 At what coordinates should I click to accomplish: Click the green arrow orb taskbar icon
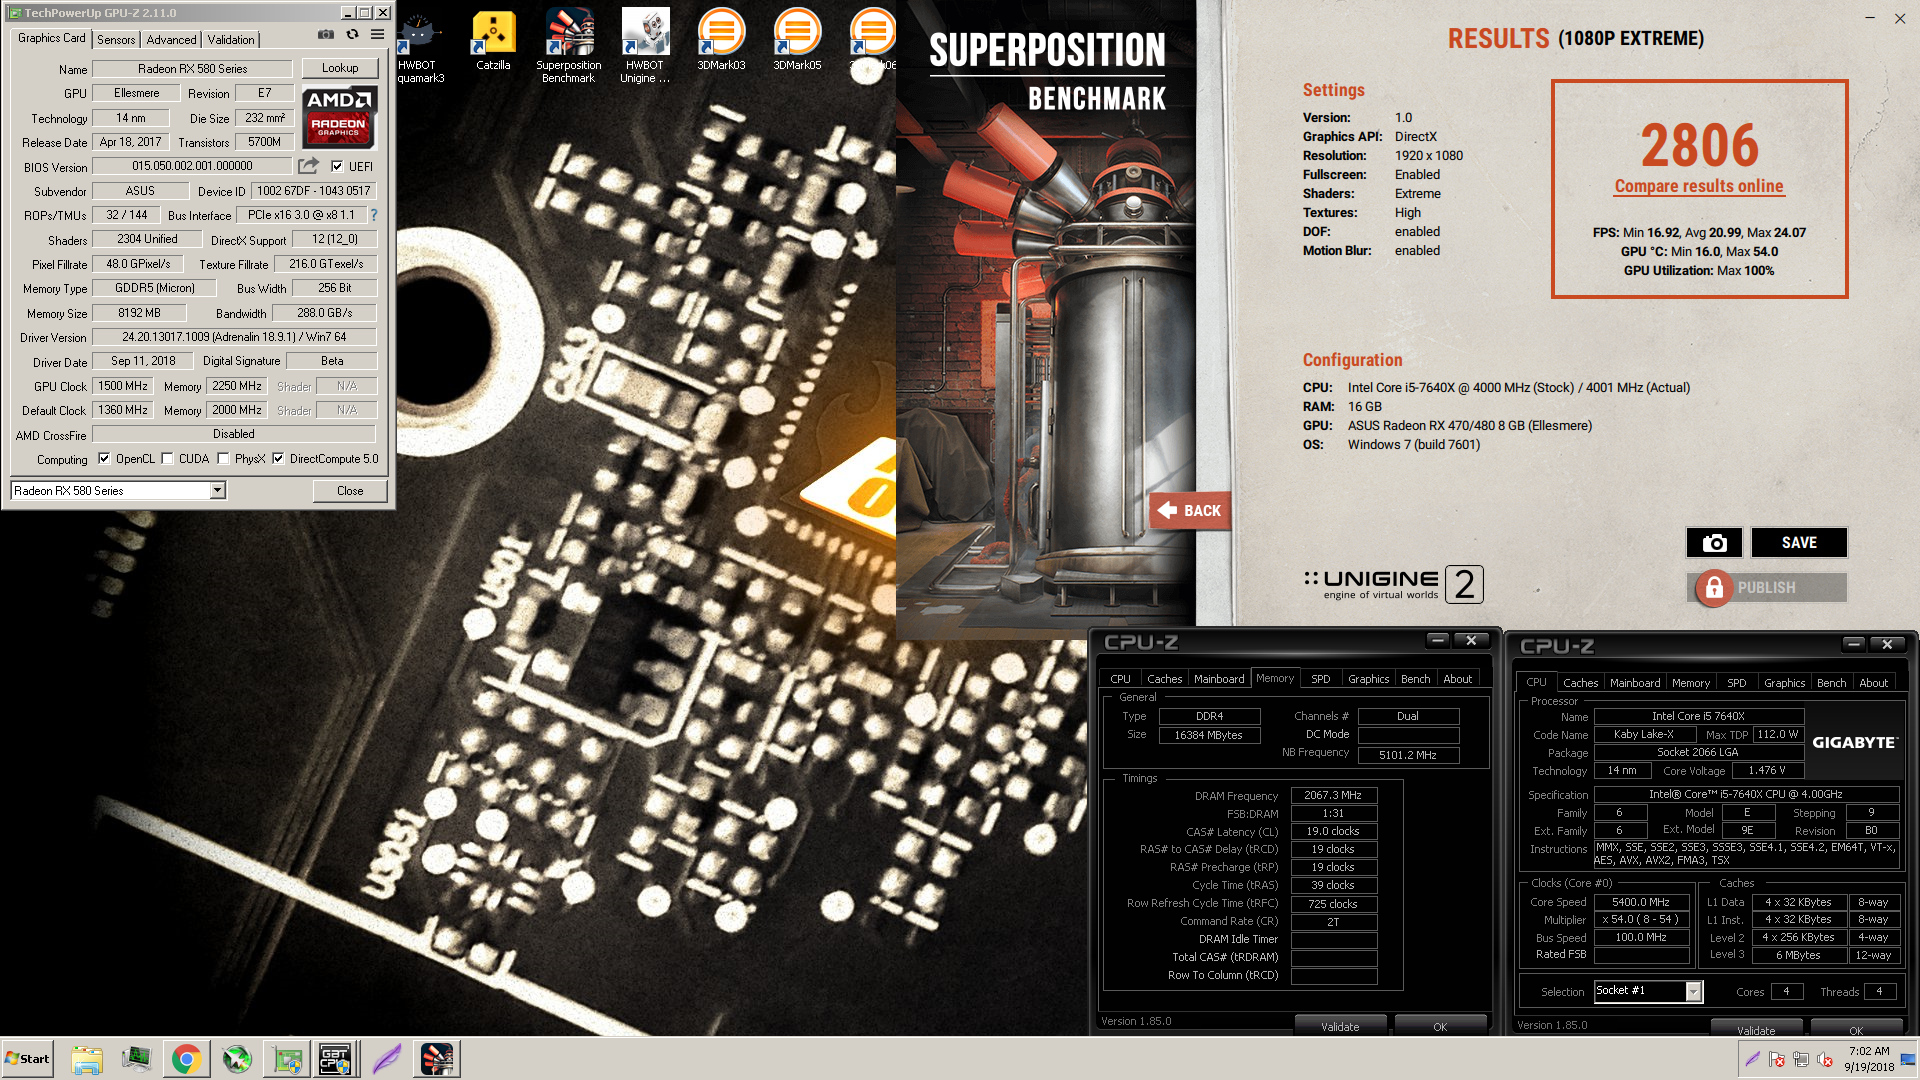pos(237,1059)
